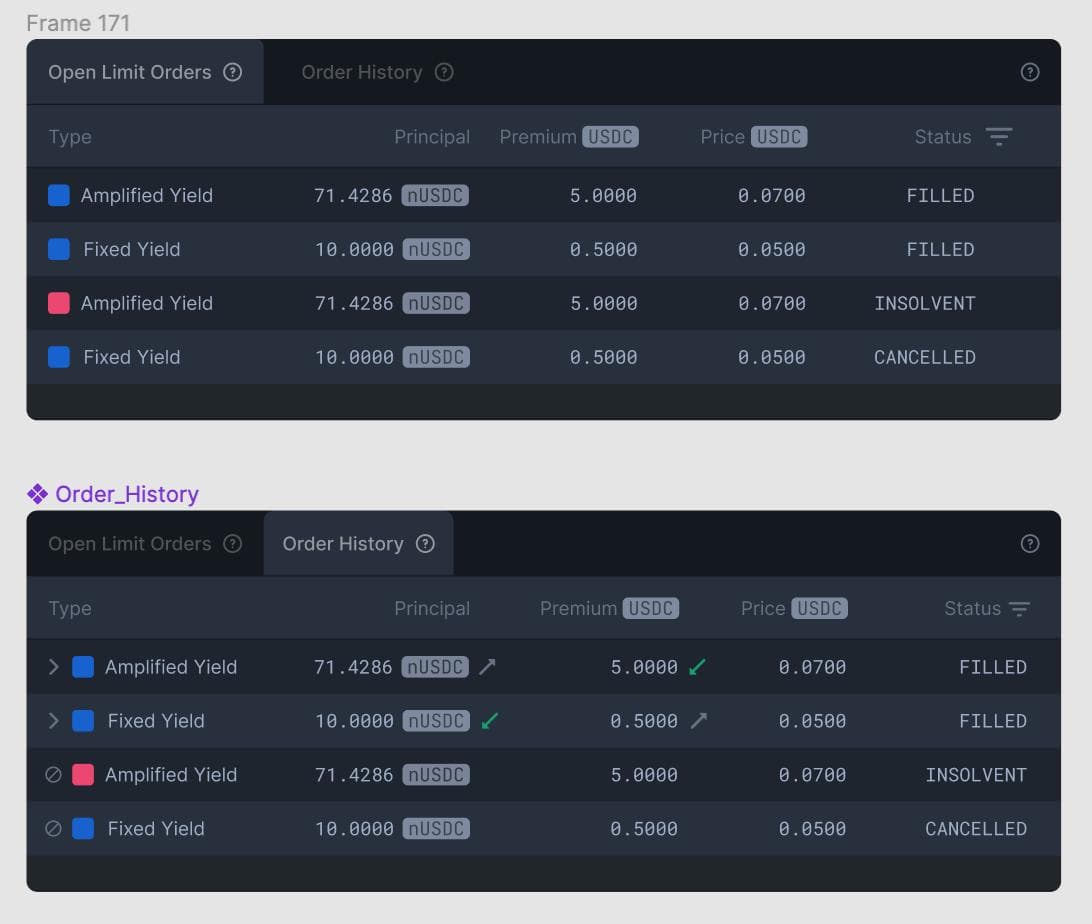Click far-right help icon in Order_History panel header
This screenshot has height=924, width=1092.
[1030, 544]
